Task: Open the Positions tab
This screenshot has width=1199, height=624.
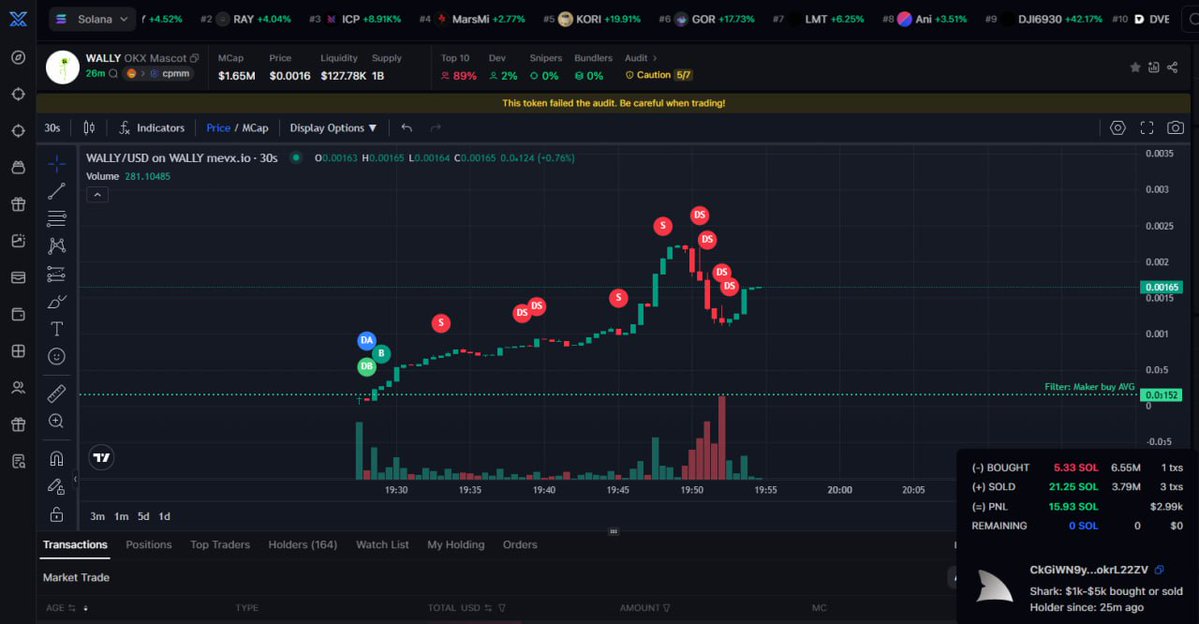Action: pyautogui.click(x=148, y=544)
